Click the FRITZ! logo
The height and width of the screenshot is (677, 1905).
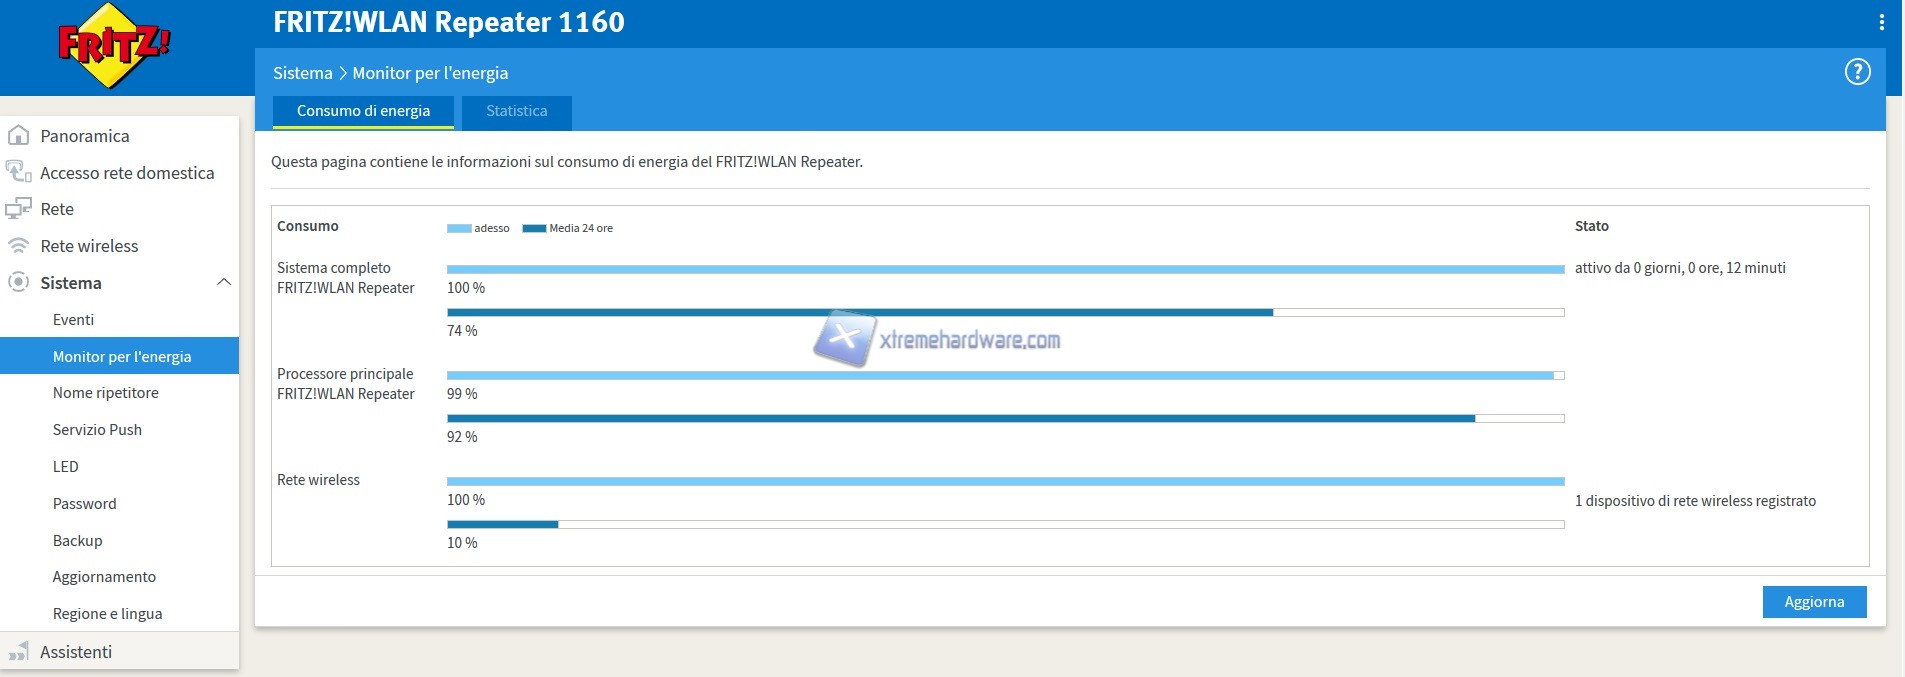(114, 47)
